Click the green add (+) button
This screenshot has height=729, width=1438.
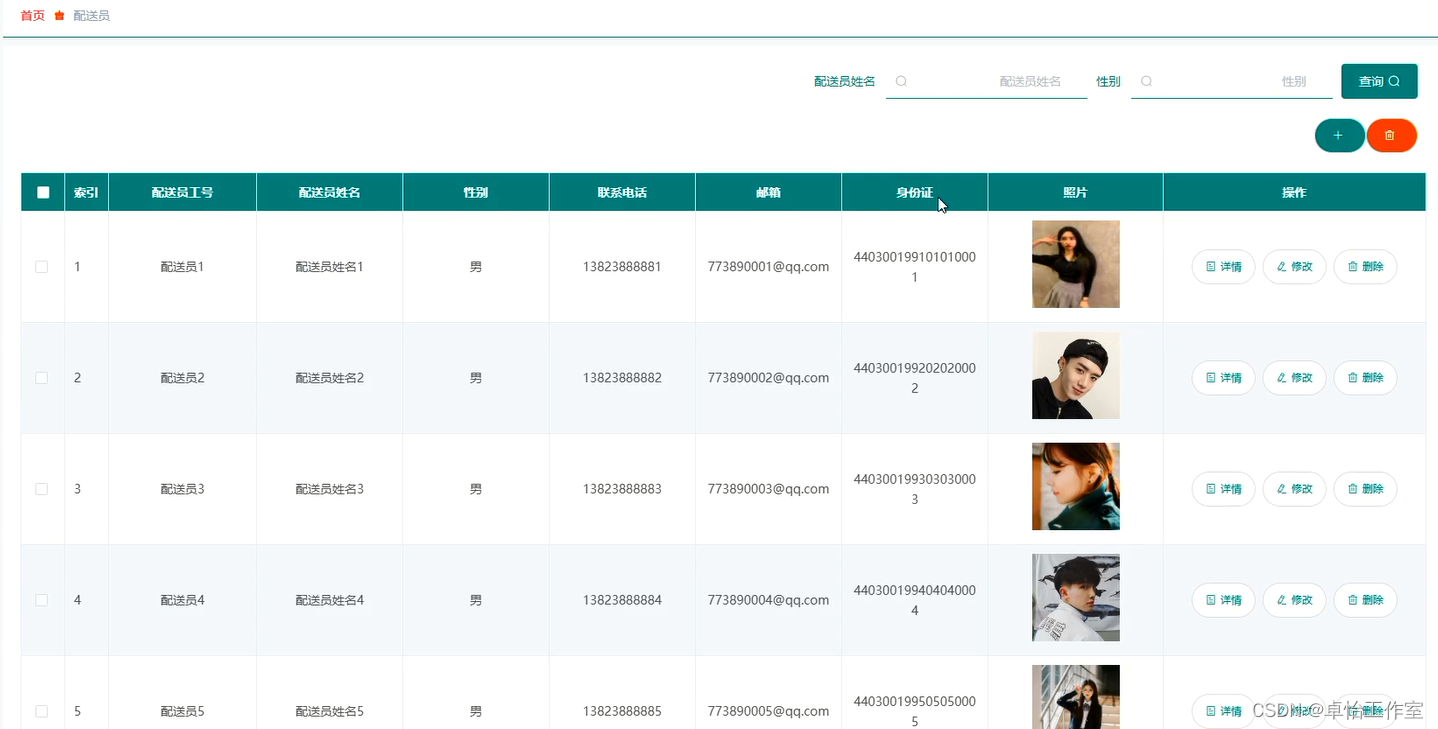tap(1339, 135)
